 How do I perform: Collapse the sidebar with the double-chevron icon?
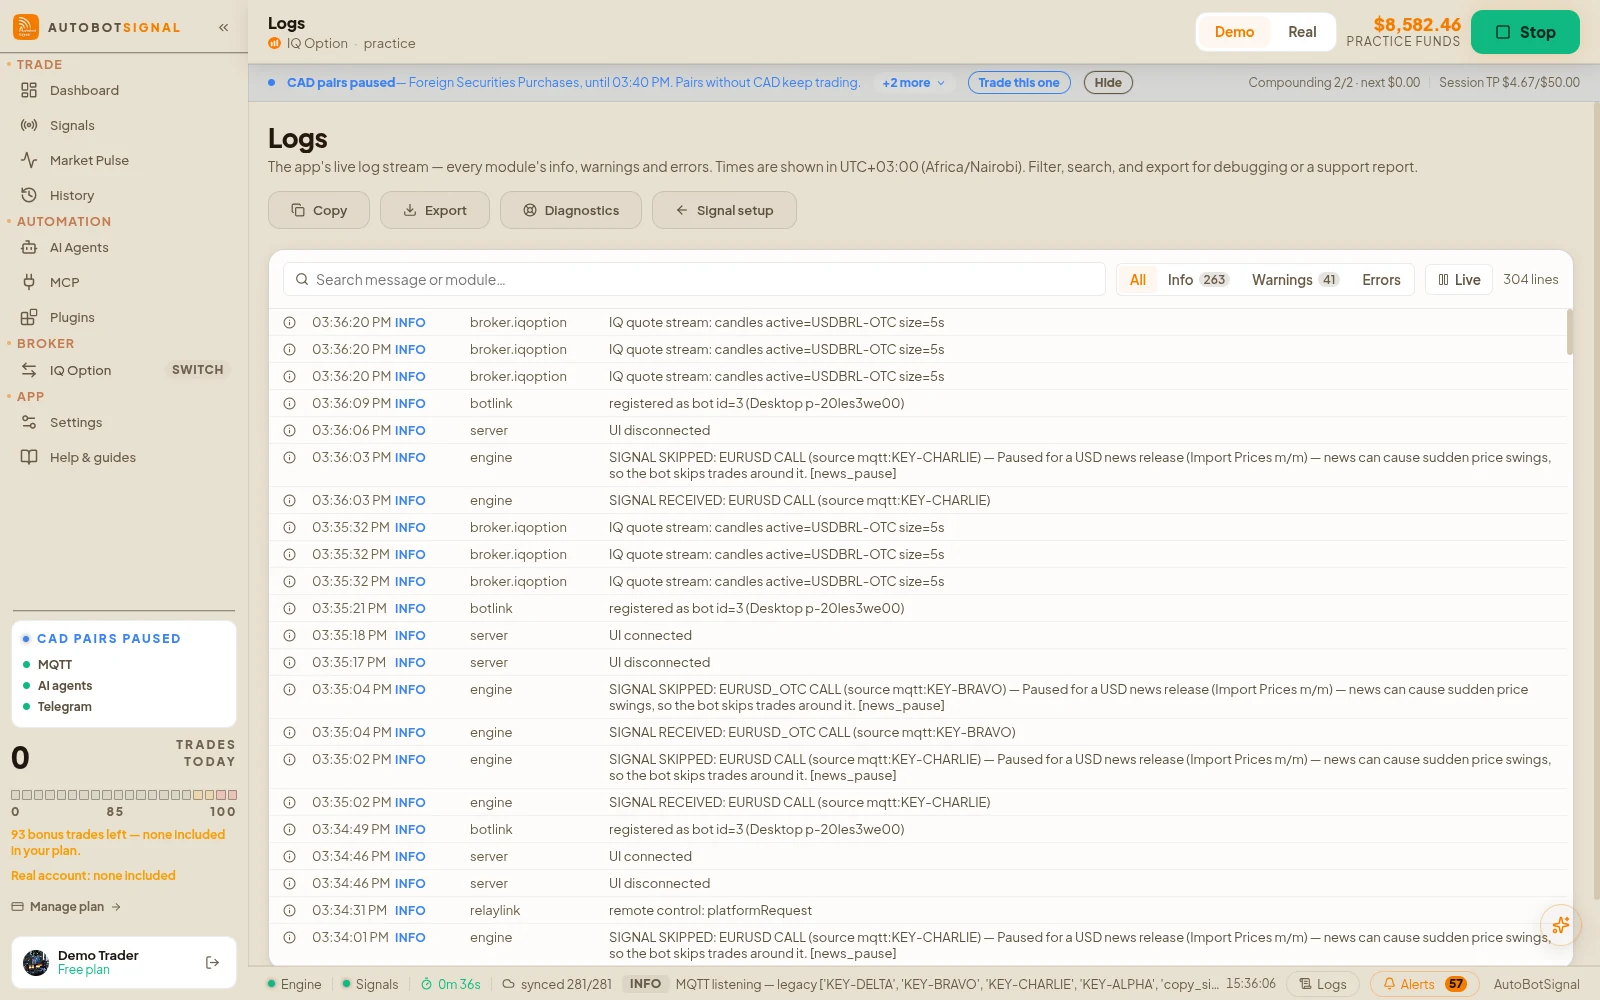click(x=223, y=27)
